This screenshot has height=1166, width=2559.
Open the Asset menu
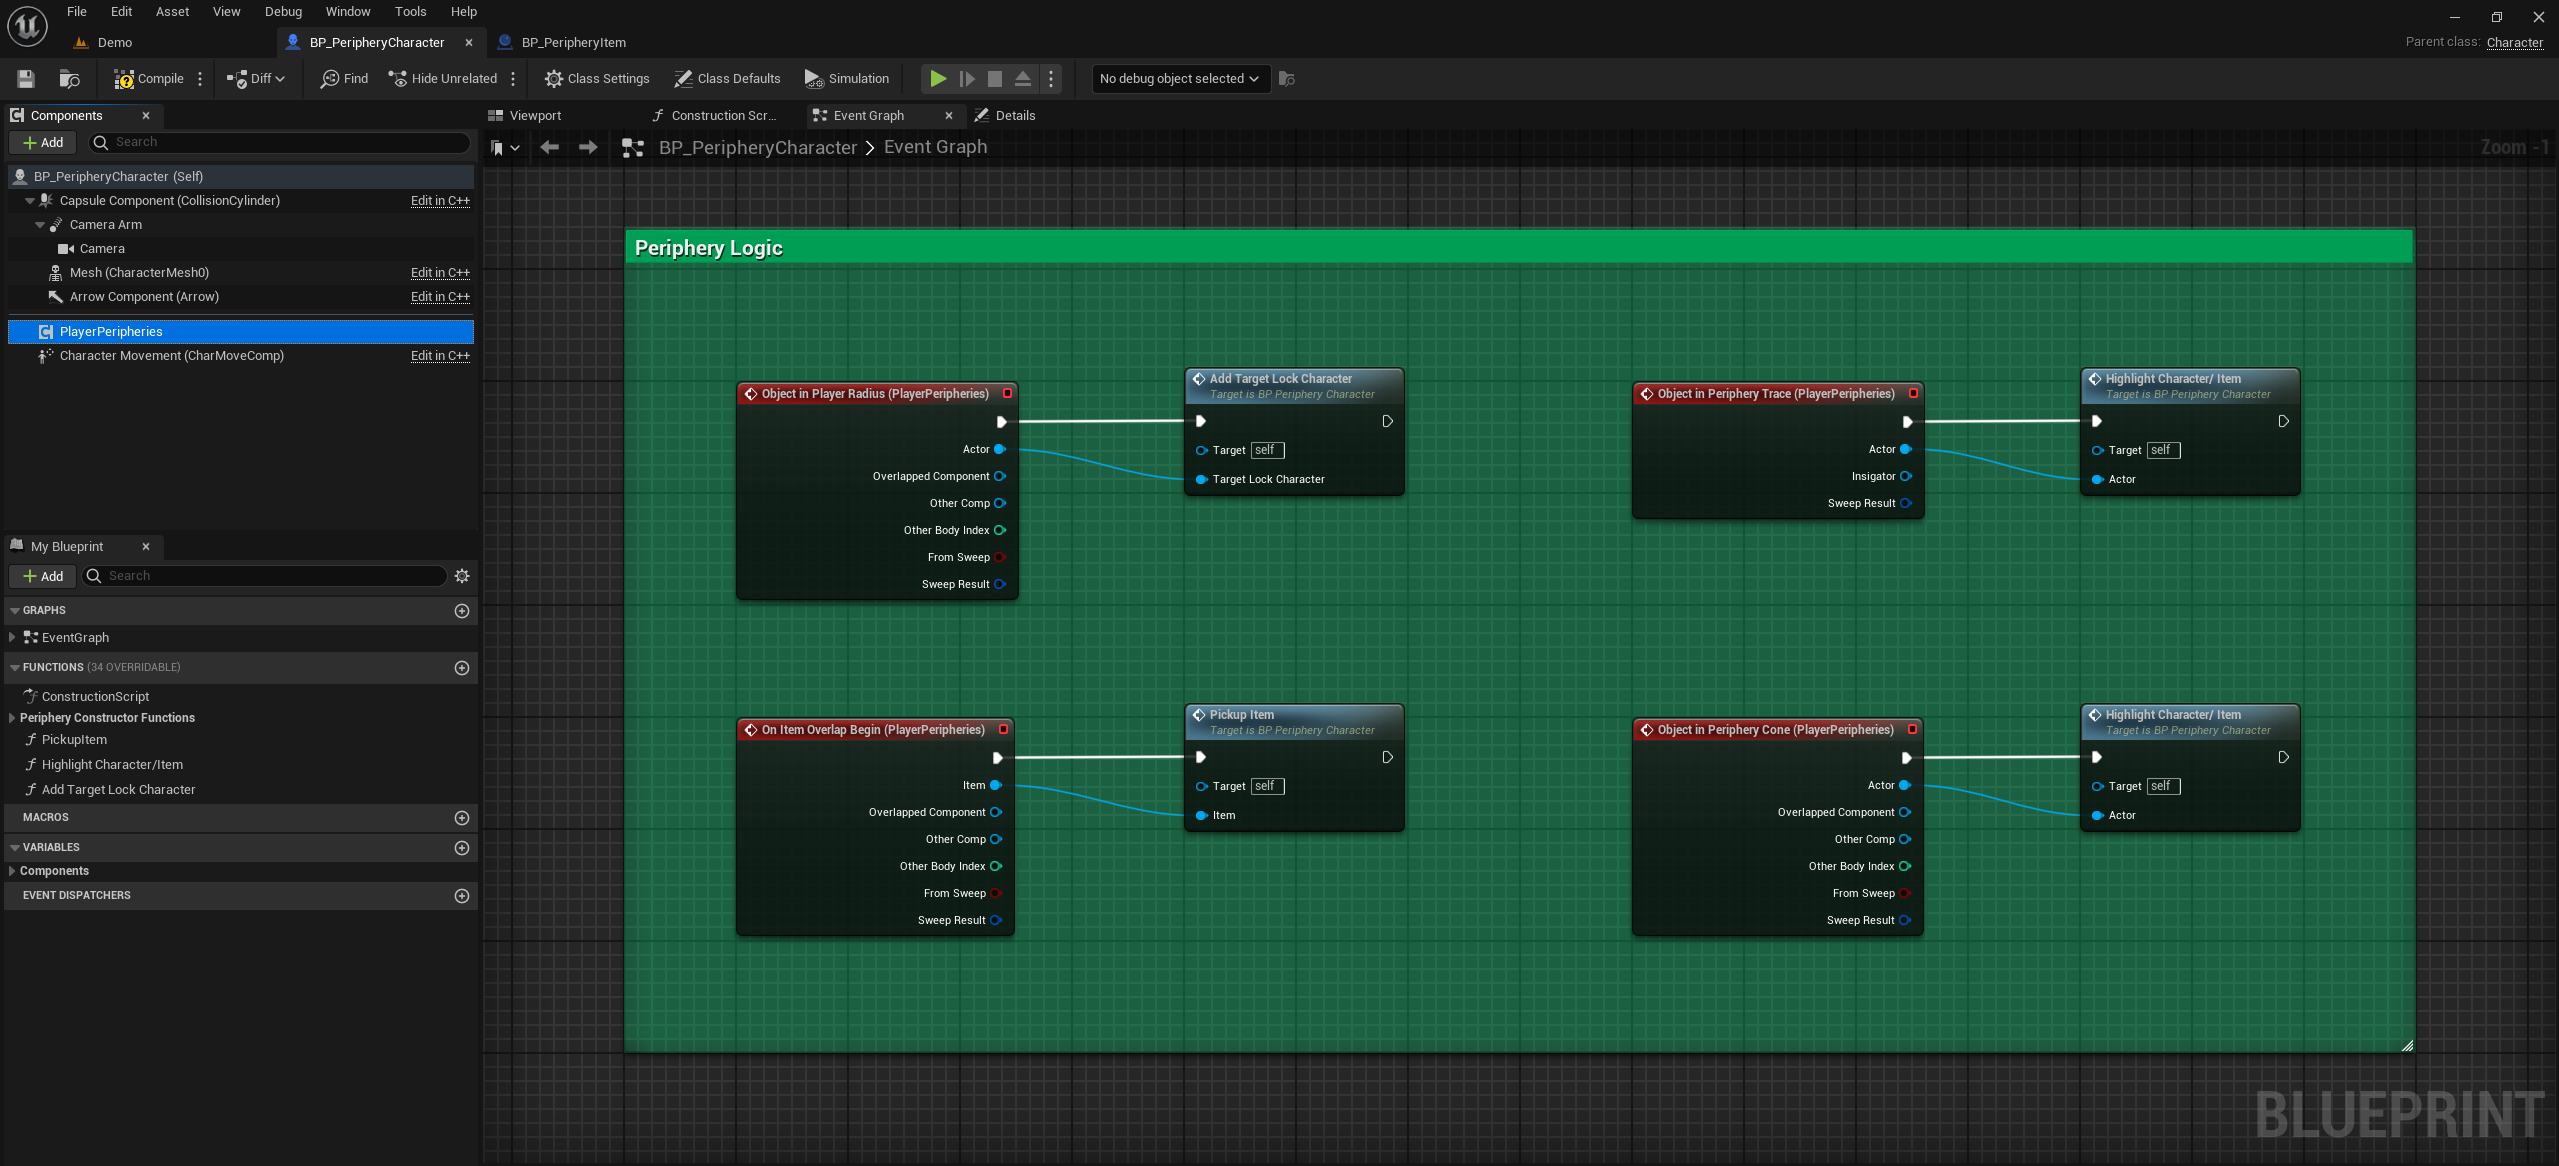[x=172, y=12]
